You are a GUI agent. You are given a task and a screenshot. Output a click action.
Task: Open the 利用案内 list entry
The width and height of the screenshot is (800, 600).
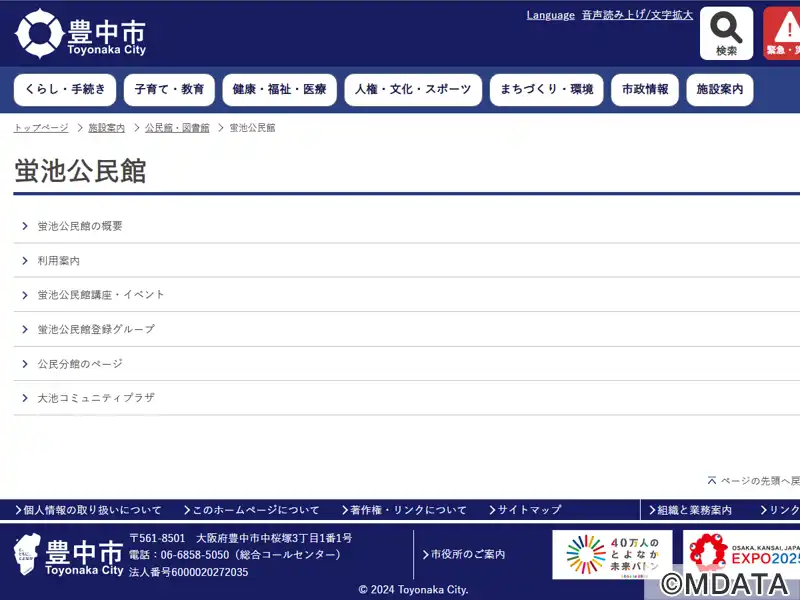tap(59, 260)
